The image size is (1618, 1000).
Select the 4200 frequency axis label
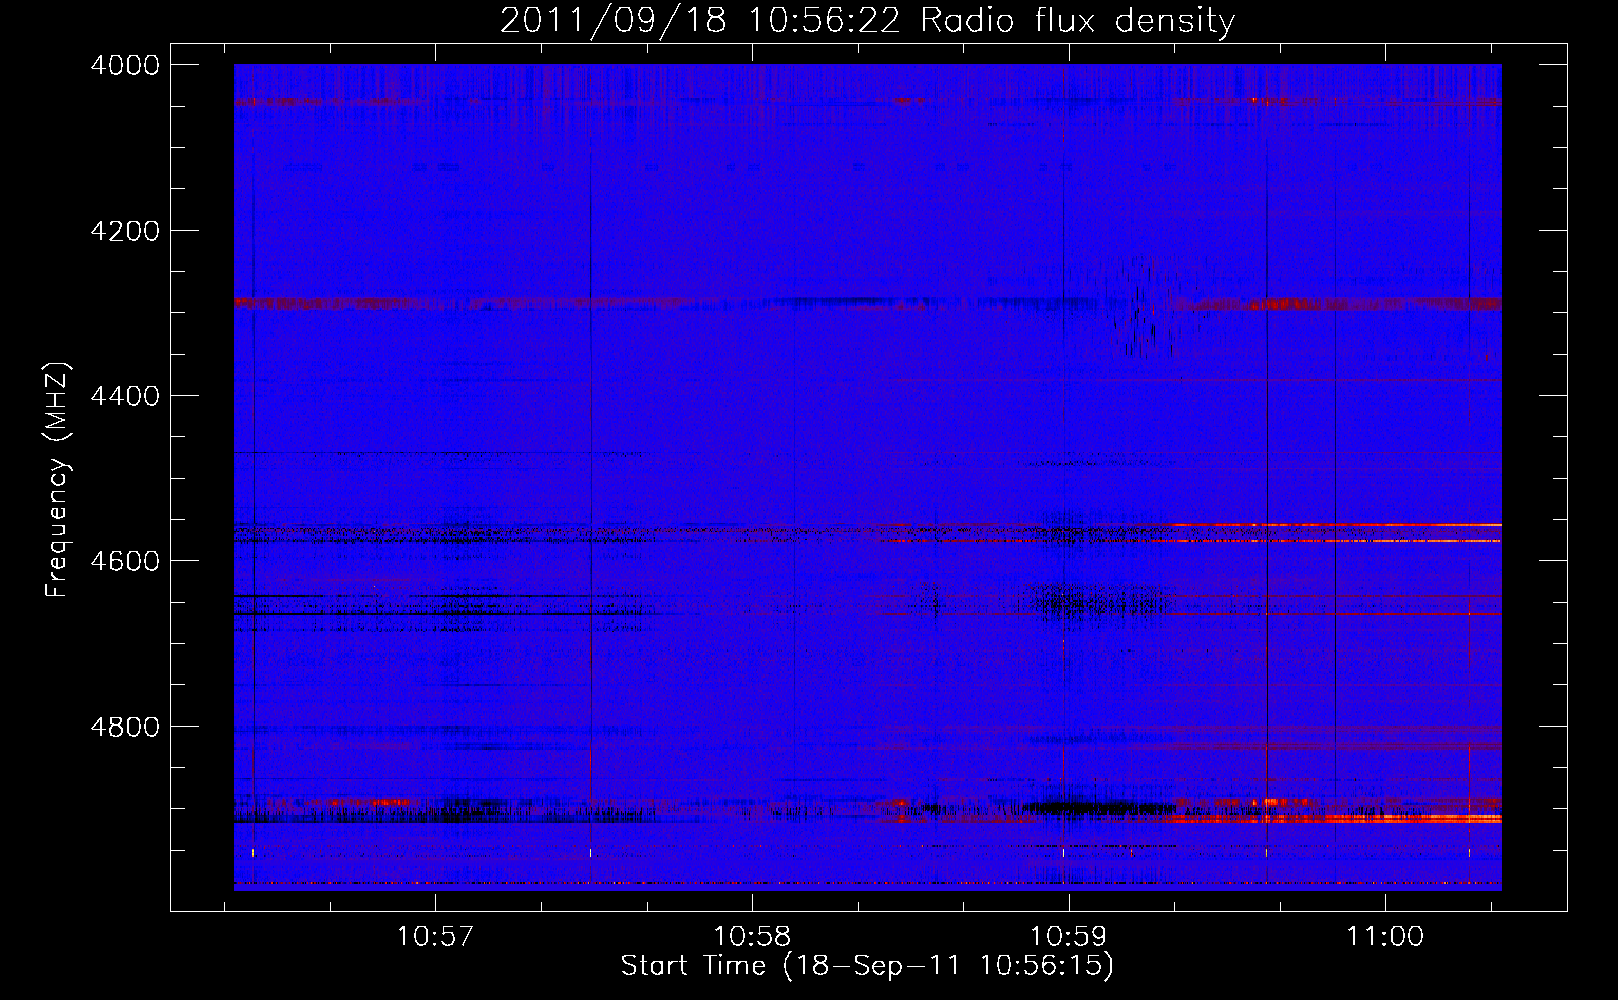tap(124, 231)
